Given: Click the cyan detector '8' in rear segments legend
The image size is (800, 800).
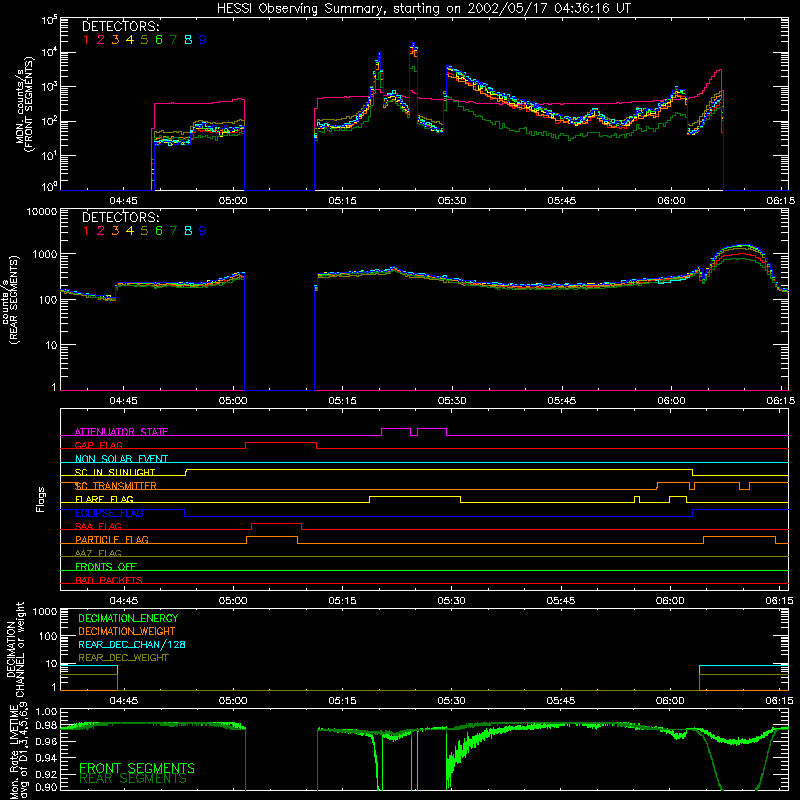Looking at the screenshot, I should point(188,231).
